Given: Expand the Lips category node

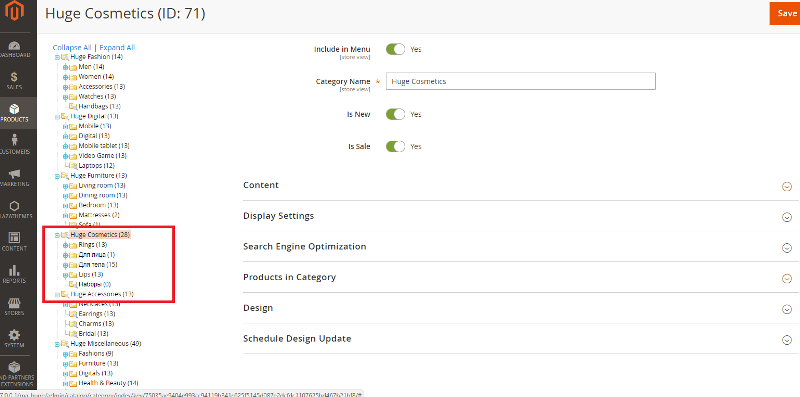Looking at the screenshot, I should click(65, 275).
